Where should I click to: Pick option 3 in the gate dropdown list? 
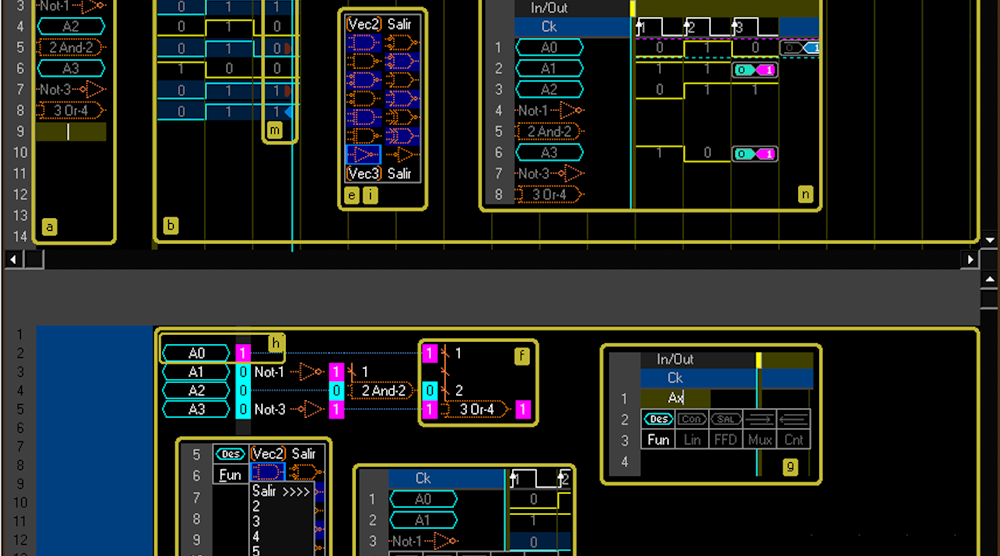(256, 521)
